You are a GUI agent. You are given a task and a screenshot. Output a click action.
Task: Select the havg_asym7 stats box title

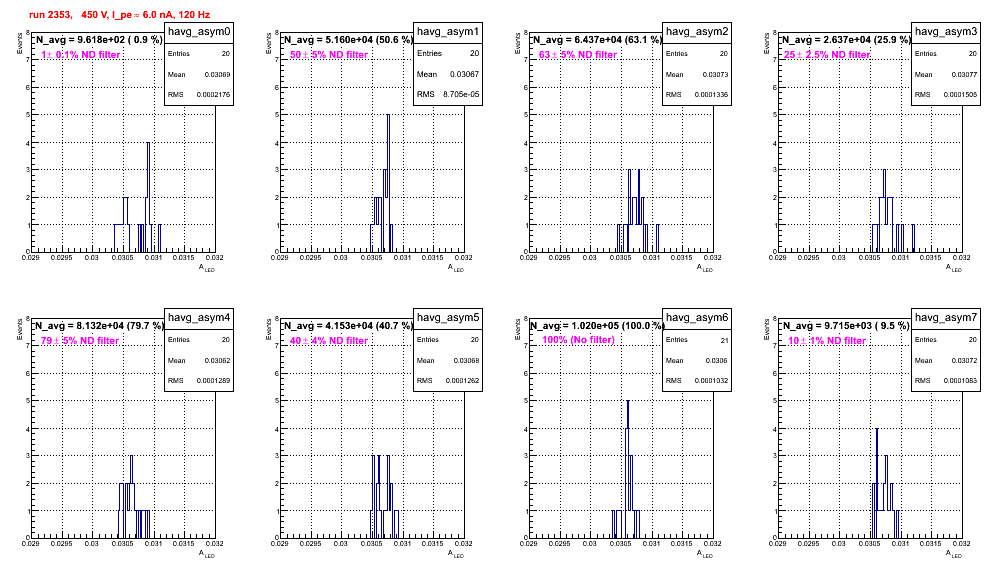coord(946,318)
